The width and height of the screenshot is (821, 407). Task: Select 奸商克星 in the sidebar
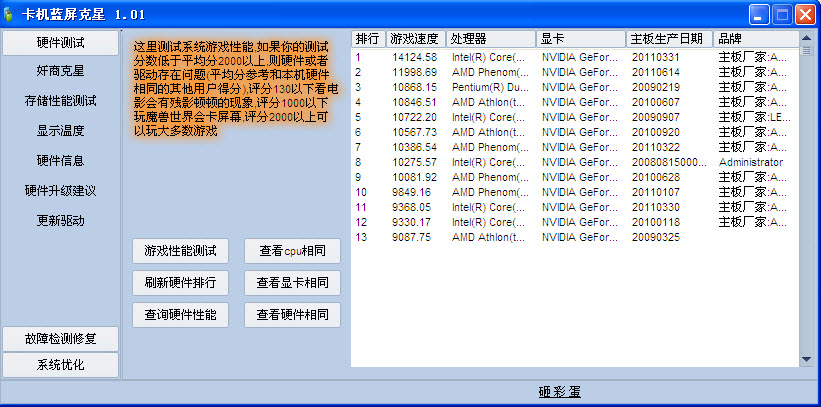point(61,71)
